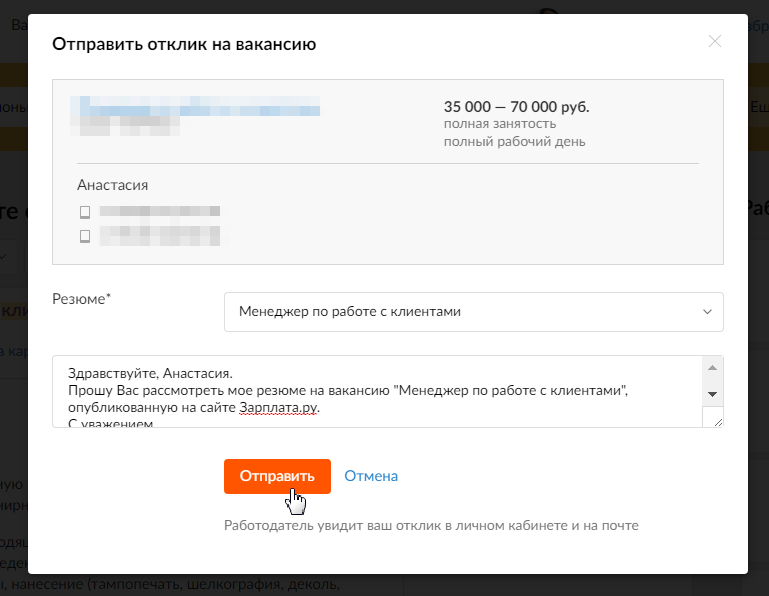Click the blurred grey company name below the title
Screen dimensions: 769x596
click(125, 126)
